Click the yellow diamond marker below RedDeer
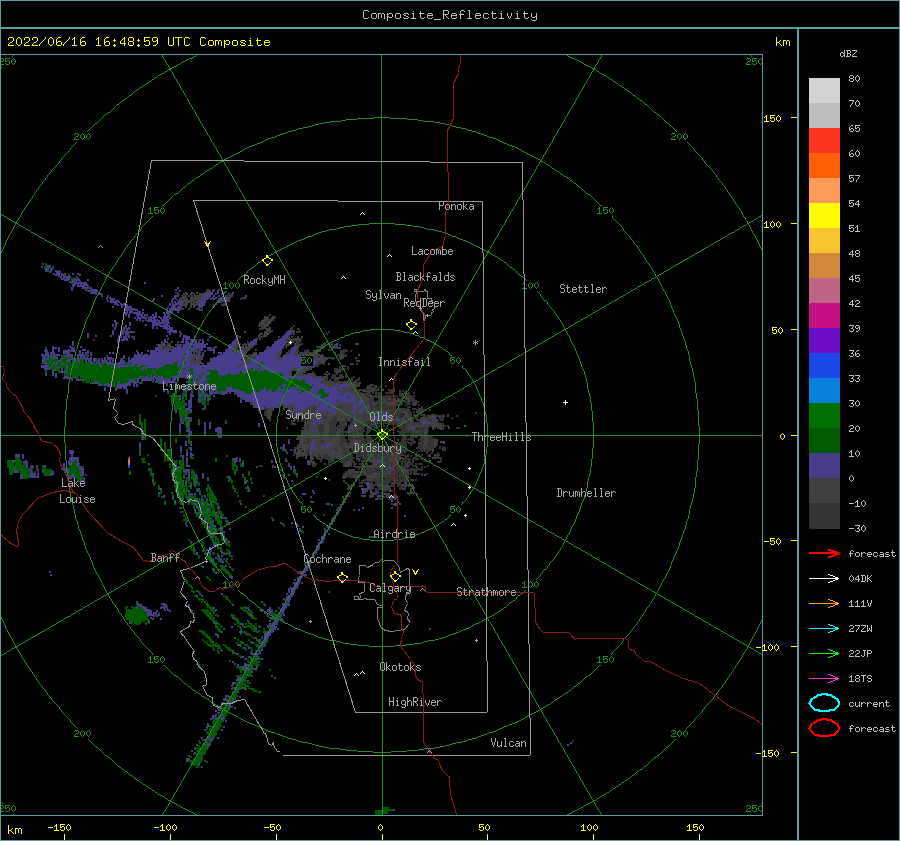Screen dimensions: 900x841 [x=411, y=325]
